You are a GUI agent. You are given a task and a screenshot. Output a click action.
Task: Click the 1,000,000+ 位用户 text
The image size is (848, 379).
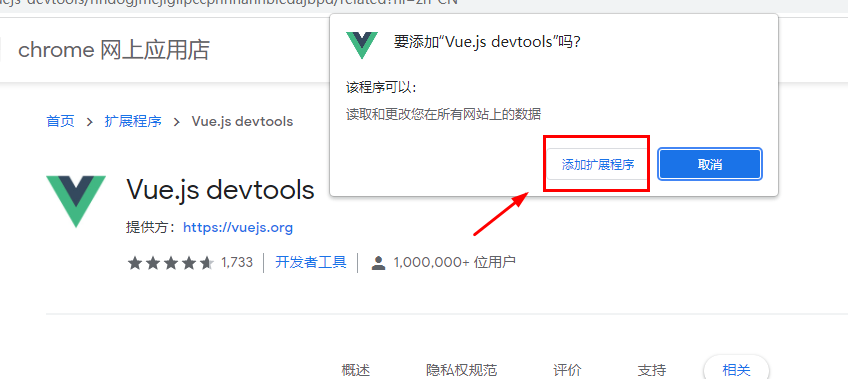(x=454, y=262)
